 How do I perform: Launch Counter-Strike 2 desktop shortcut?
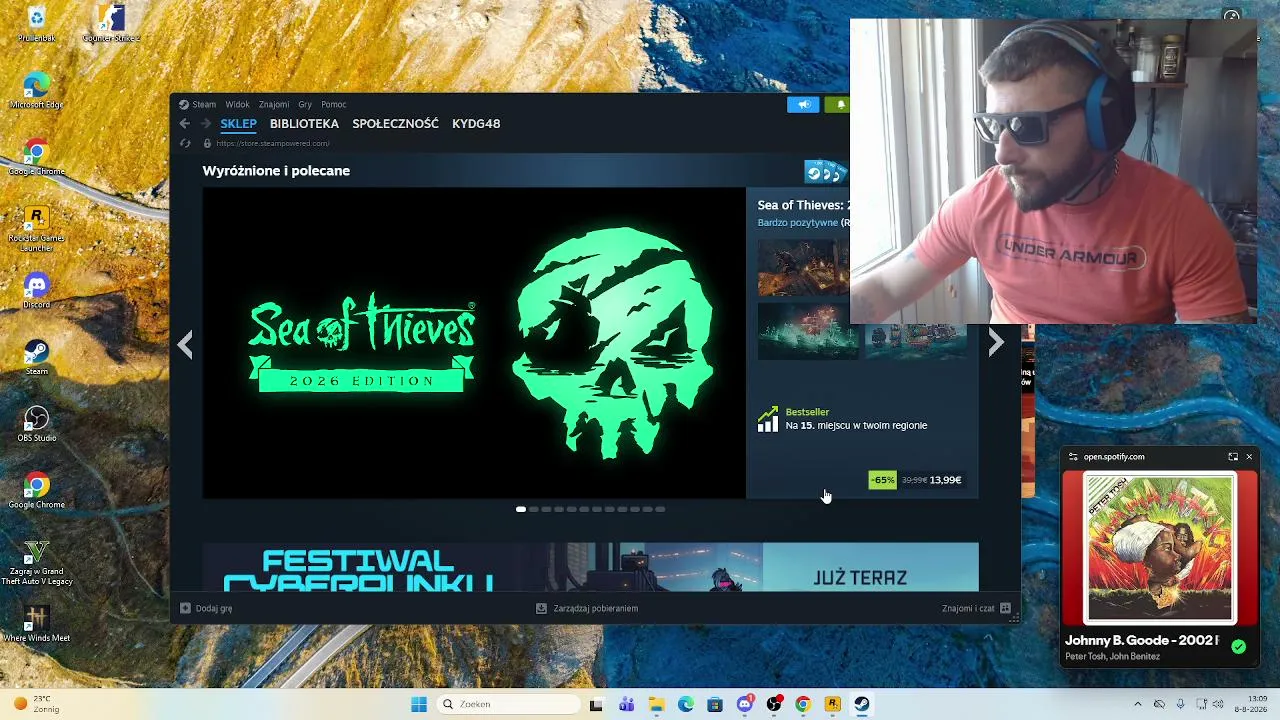tap(111, 23)
